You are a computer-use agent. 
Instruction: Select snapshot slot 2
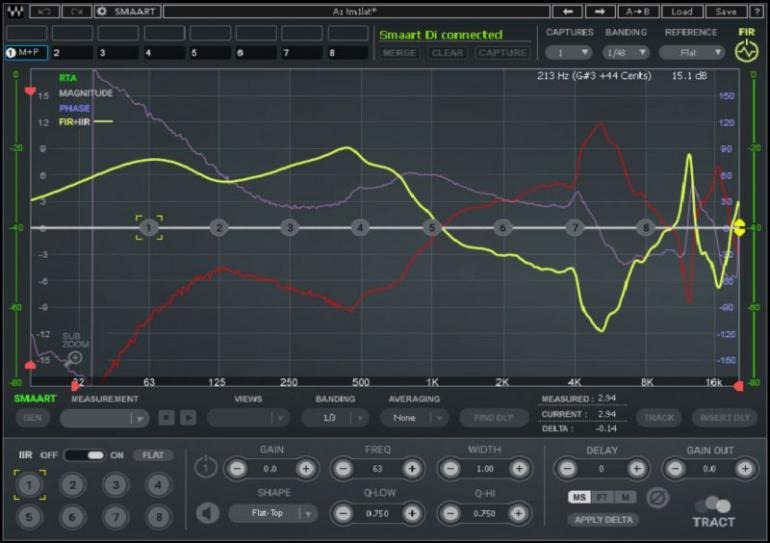(72, 52)
